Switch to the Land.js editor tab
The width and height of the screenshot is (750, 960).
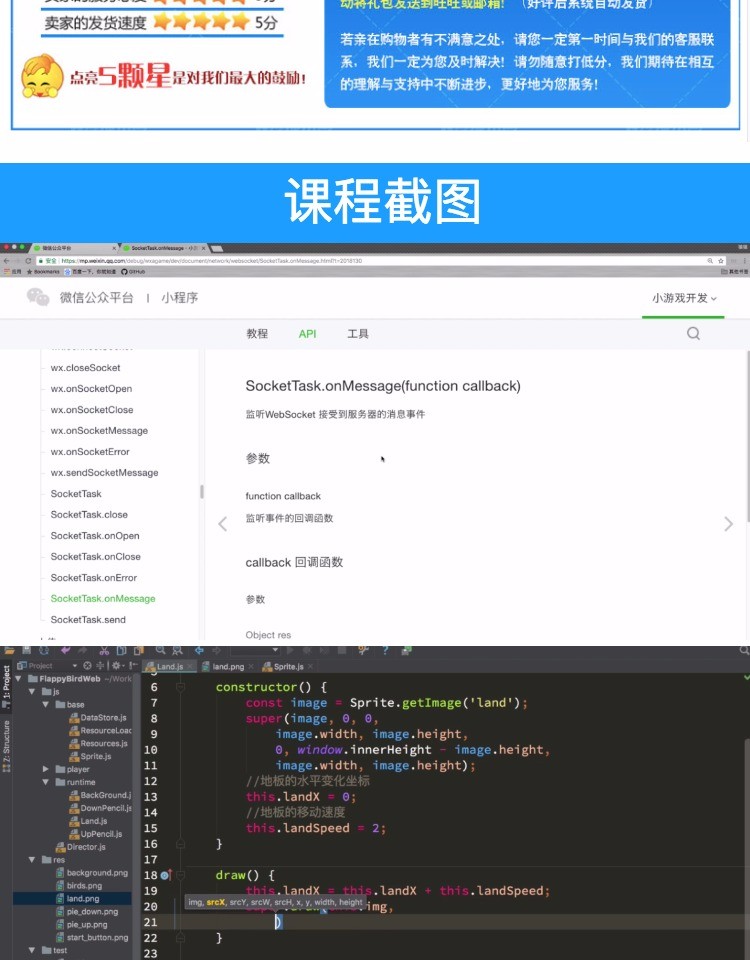(169, 666)
